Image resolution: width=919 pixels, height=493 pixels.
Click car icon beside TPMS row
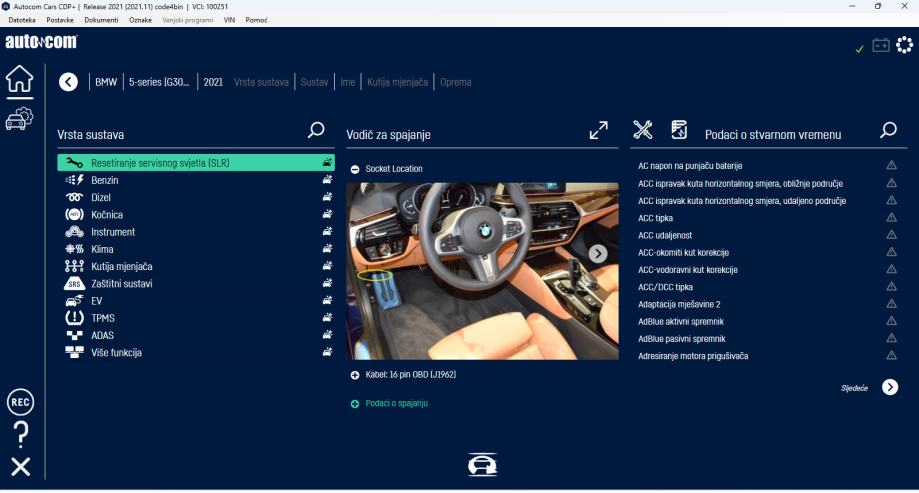pos(327,317)
